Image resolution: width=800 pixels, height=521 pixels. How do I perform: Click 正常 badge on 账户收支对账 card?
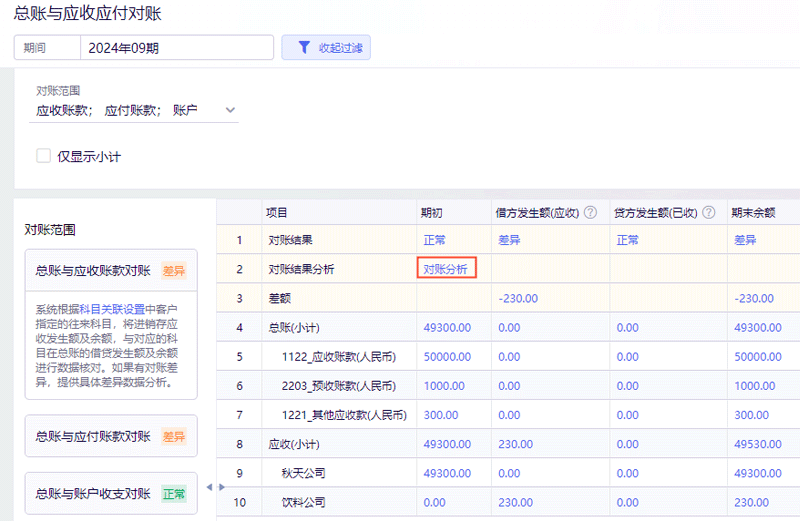[x=173, y=493]
